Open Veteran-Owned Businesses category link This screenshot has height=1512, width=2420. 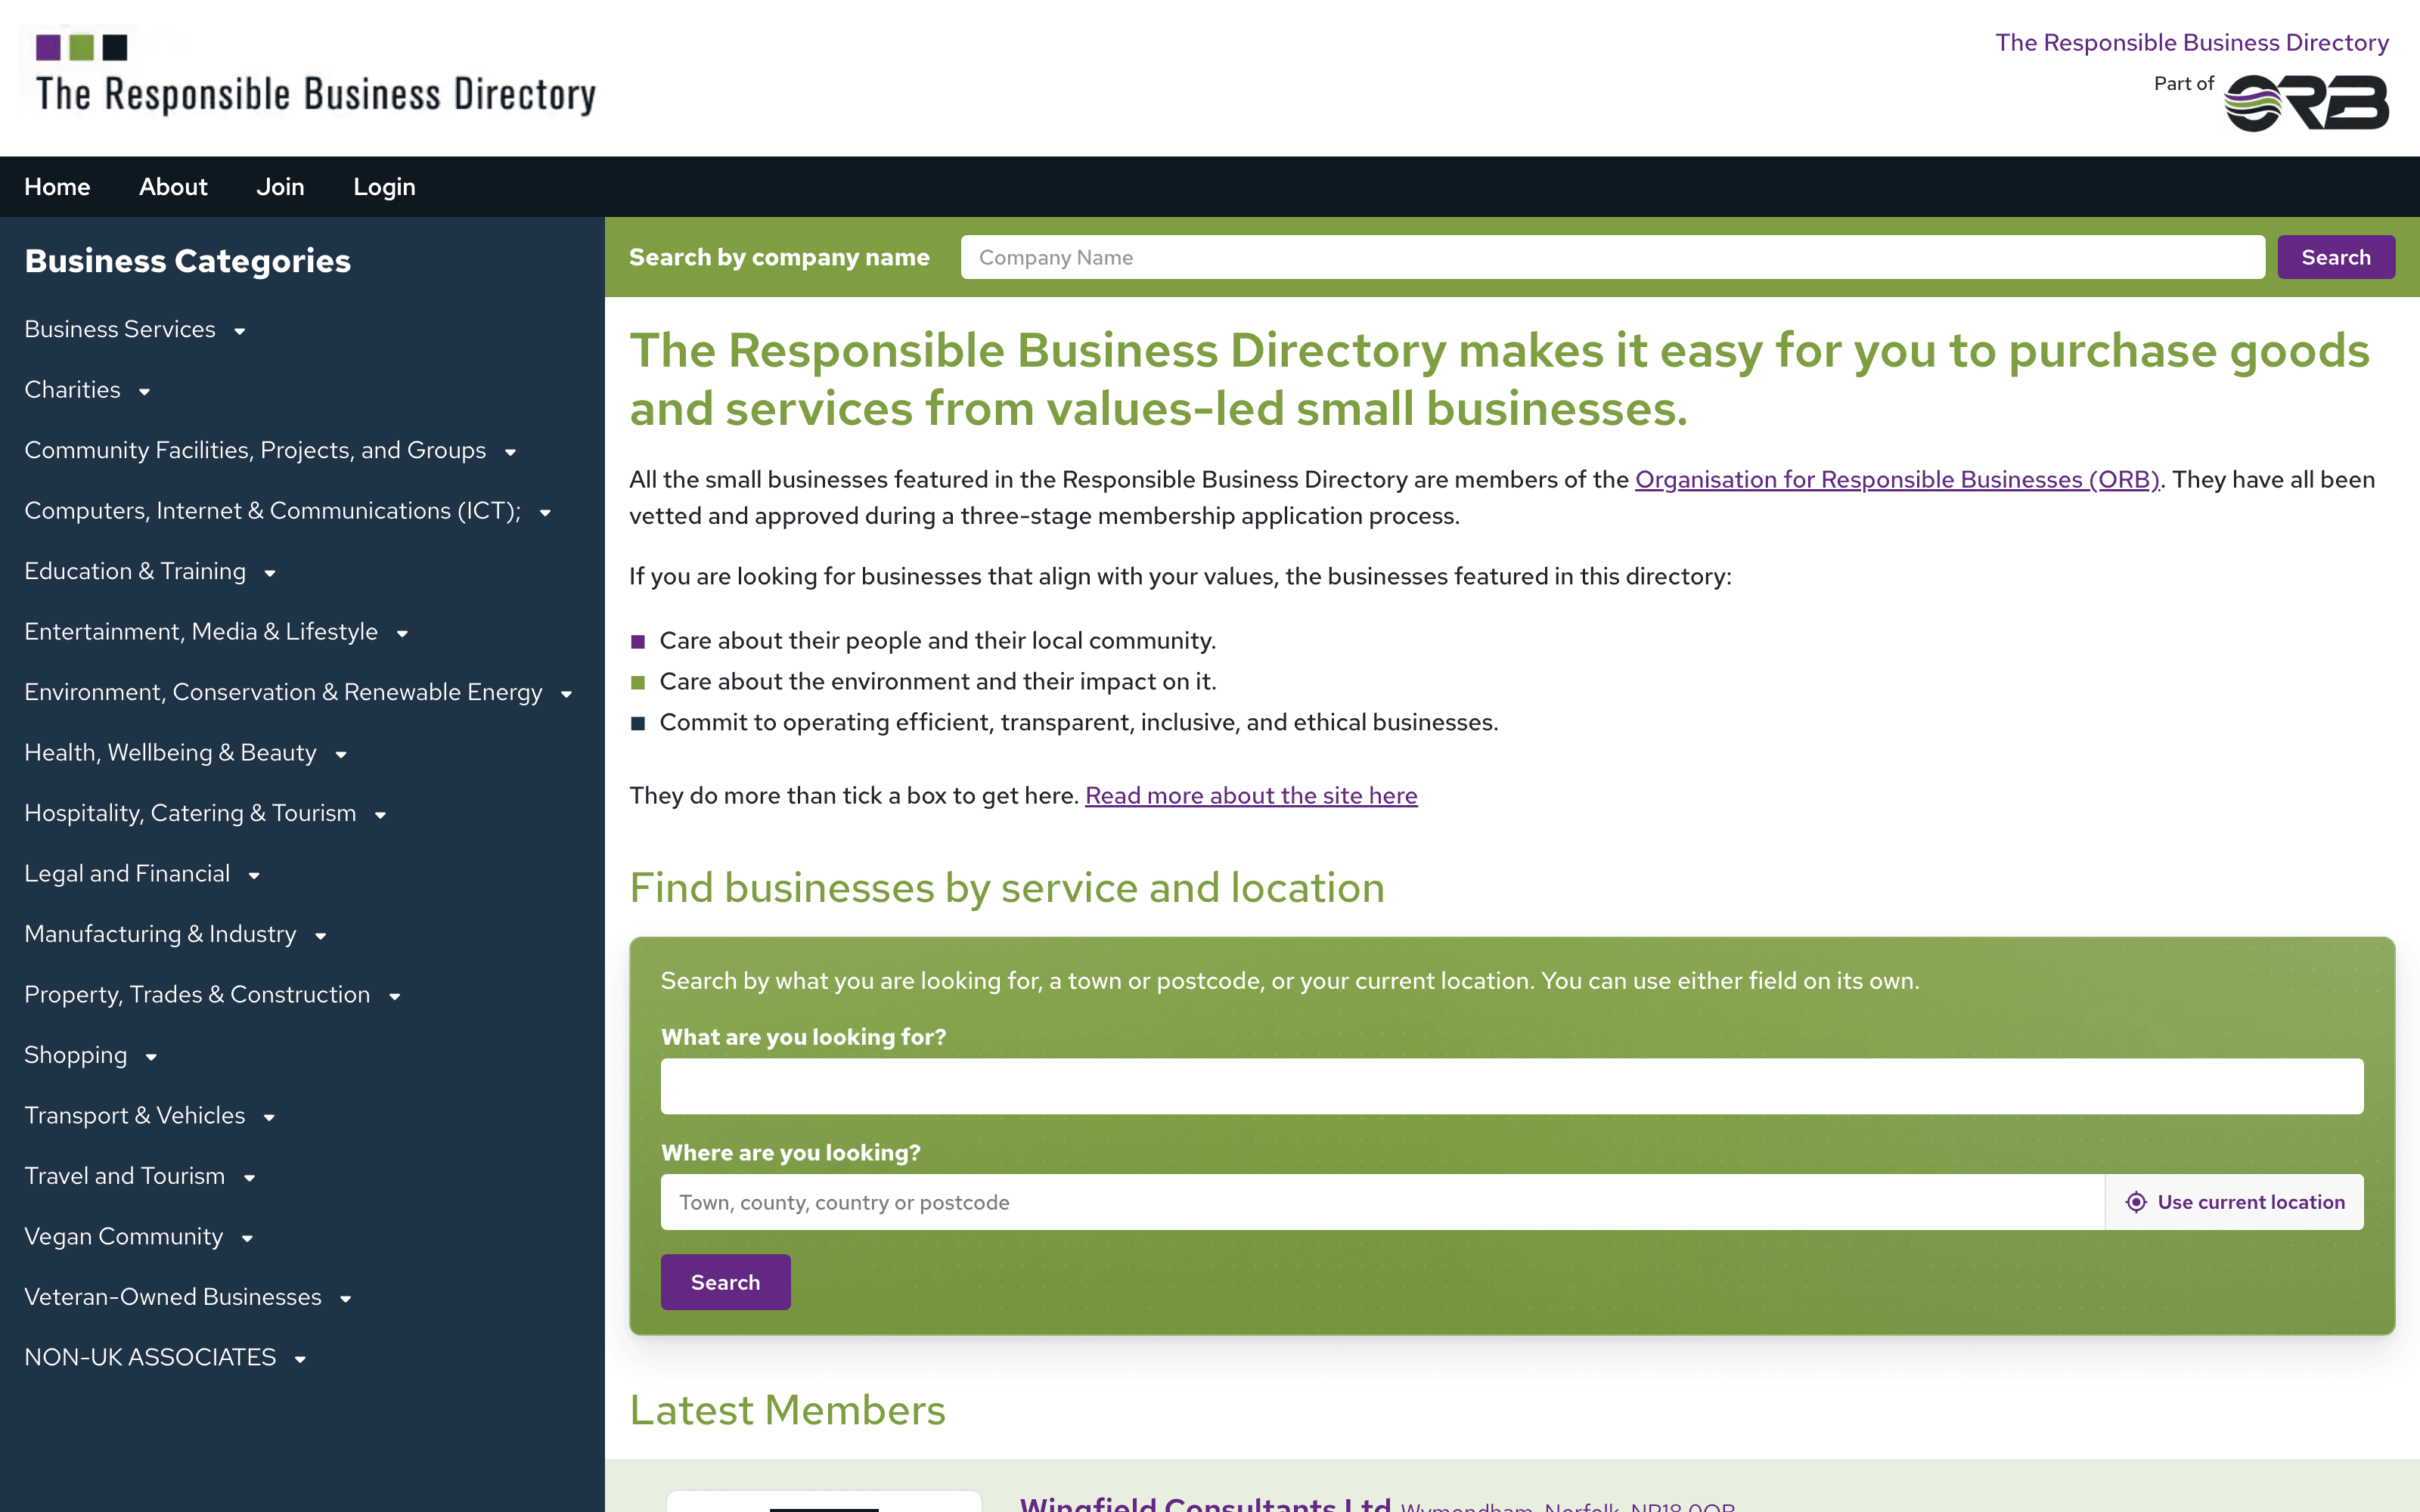[173, 1297]
